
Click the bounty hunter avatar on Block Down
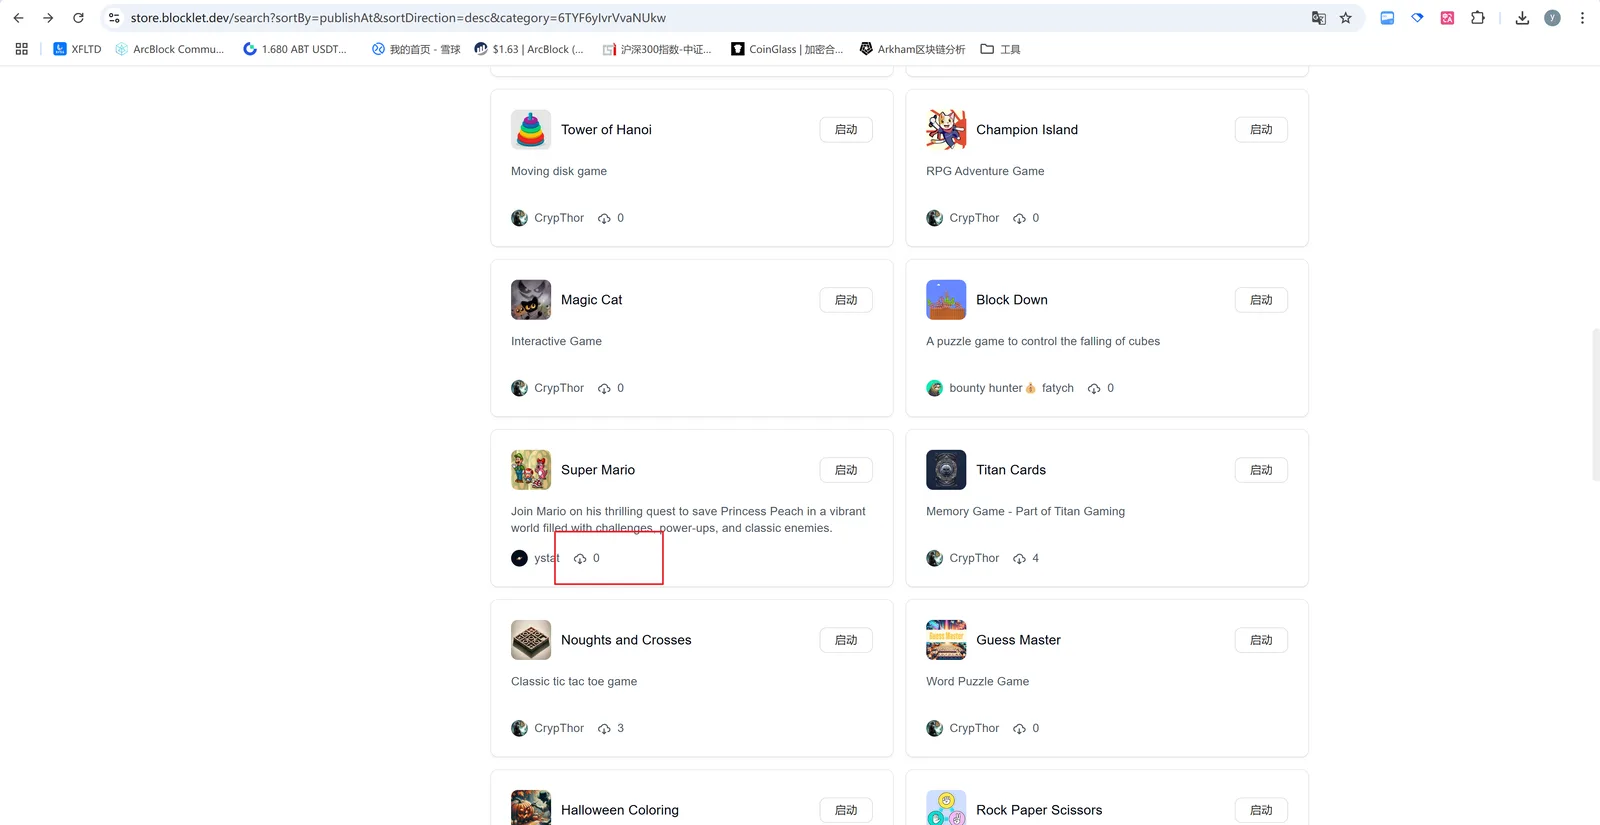(934, 388)
